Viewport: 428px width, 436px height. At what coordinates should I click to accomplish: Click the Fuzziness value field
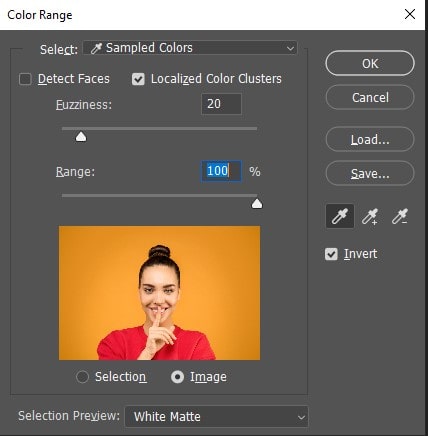[221, 104]
